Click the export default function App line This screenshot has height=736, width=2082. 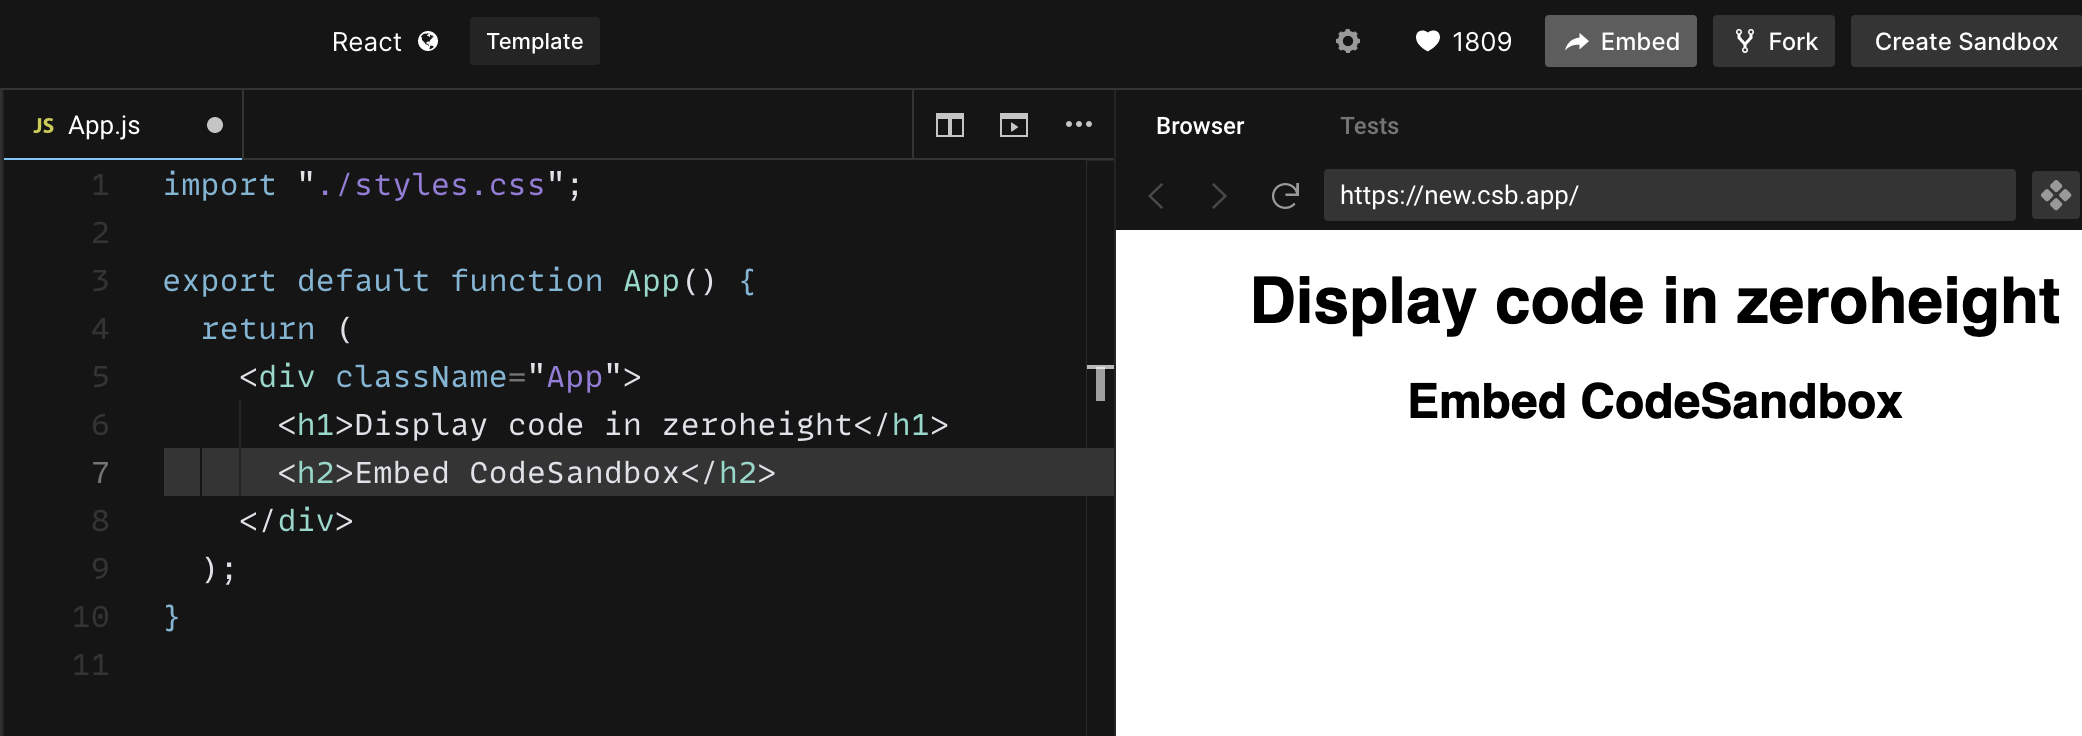click(459, 281)
